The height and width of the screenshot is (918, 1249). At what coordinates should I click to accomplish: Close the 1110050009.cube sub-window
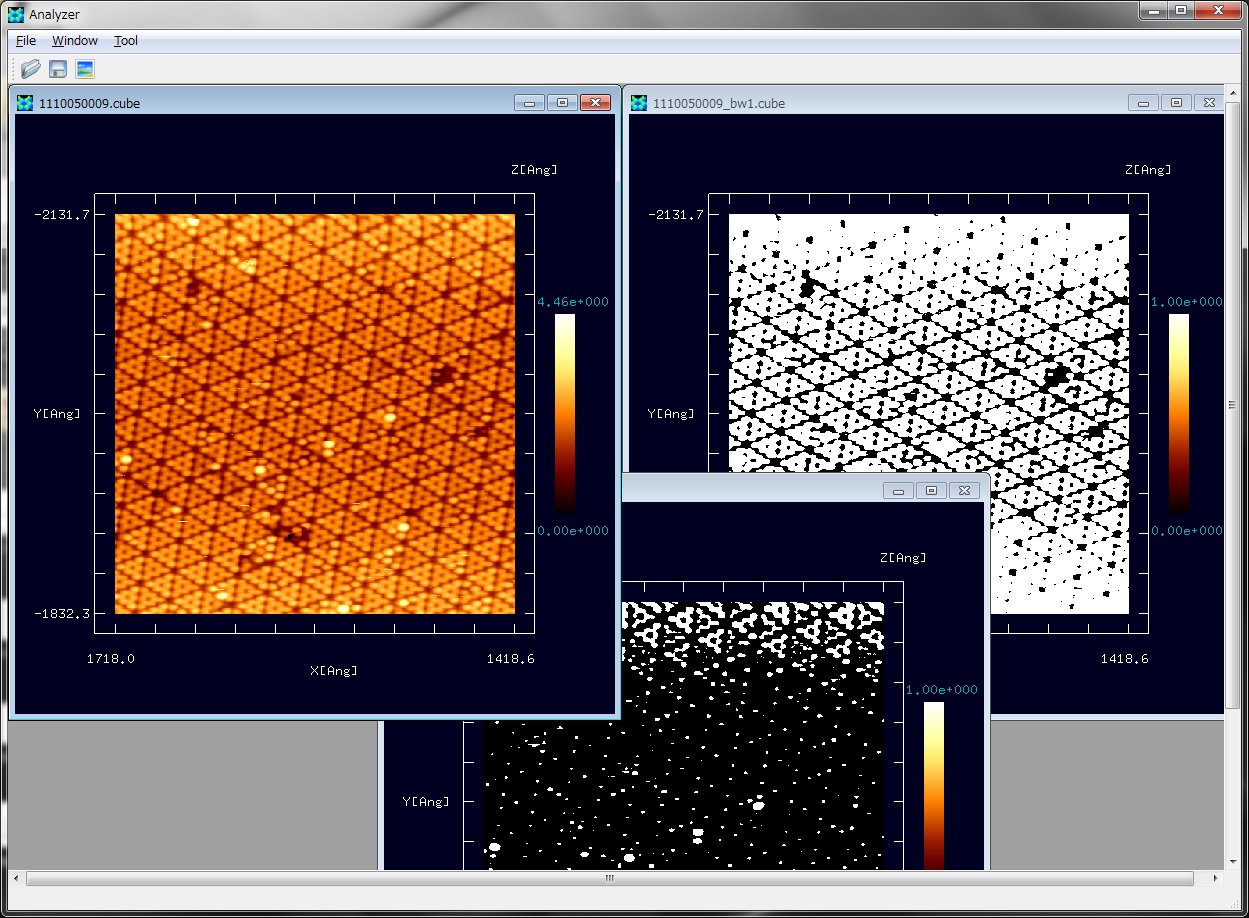tap(595, 102)
